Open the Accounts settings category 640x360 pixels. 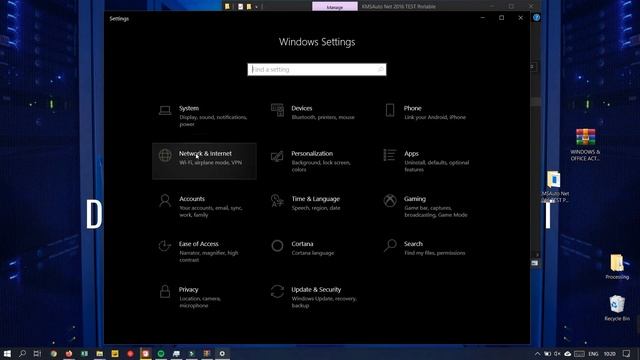(204, 207)
